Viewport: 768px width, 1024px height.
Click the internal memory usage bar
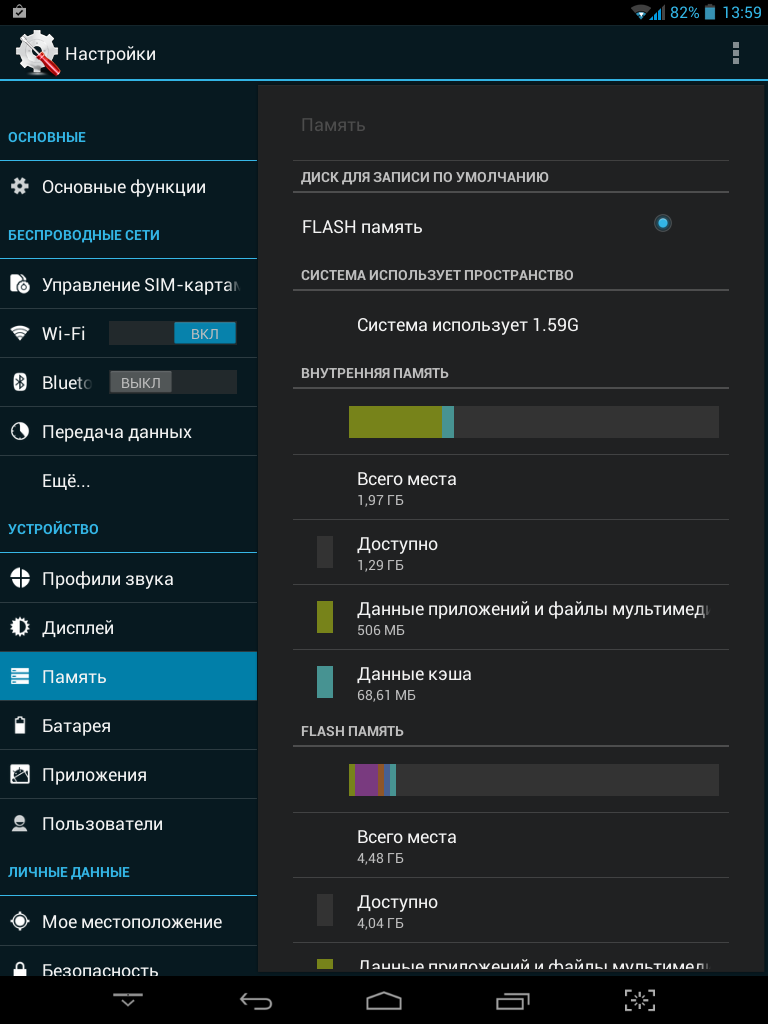pyautogui.click(x=533, y=422)
